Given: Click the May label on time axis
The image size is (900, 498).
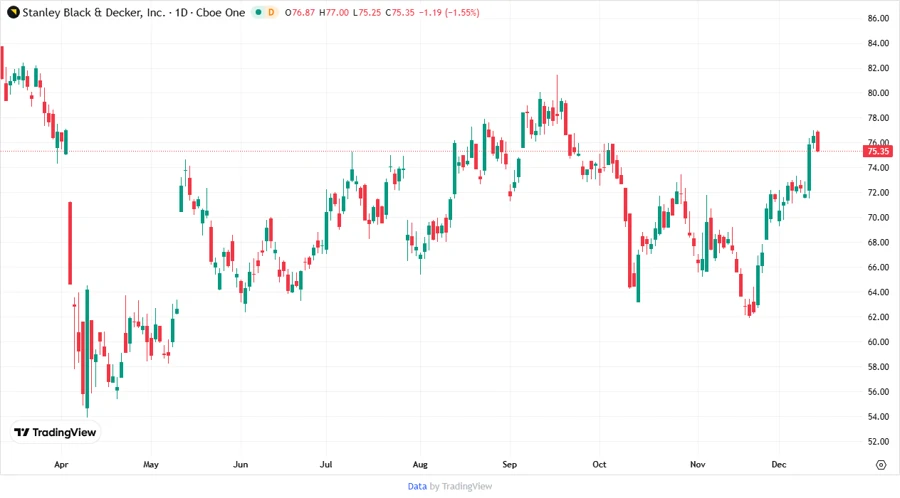Looking at the screenshot, I should tap(151, 464).
